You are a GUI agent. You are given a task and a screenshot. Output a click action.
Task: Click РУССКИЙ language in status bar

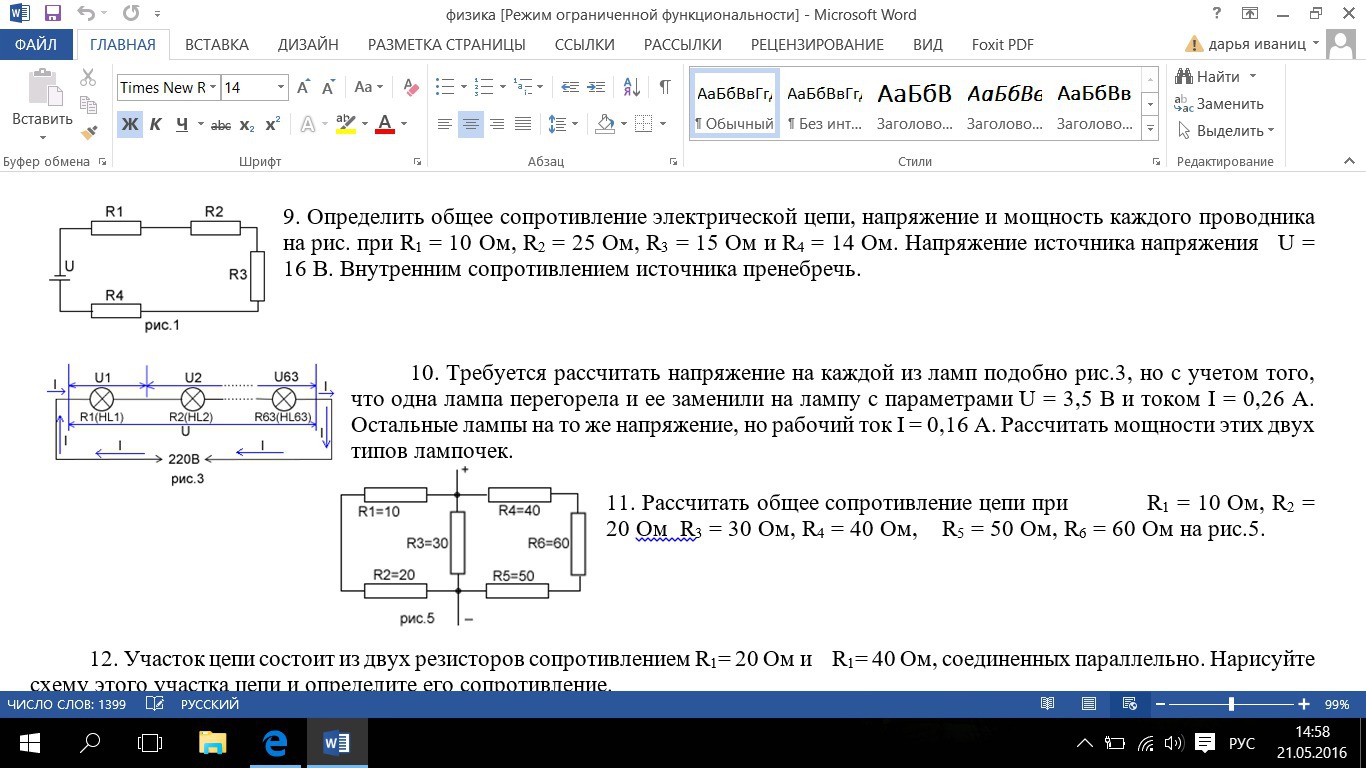click(x=209, y=704)
